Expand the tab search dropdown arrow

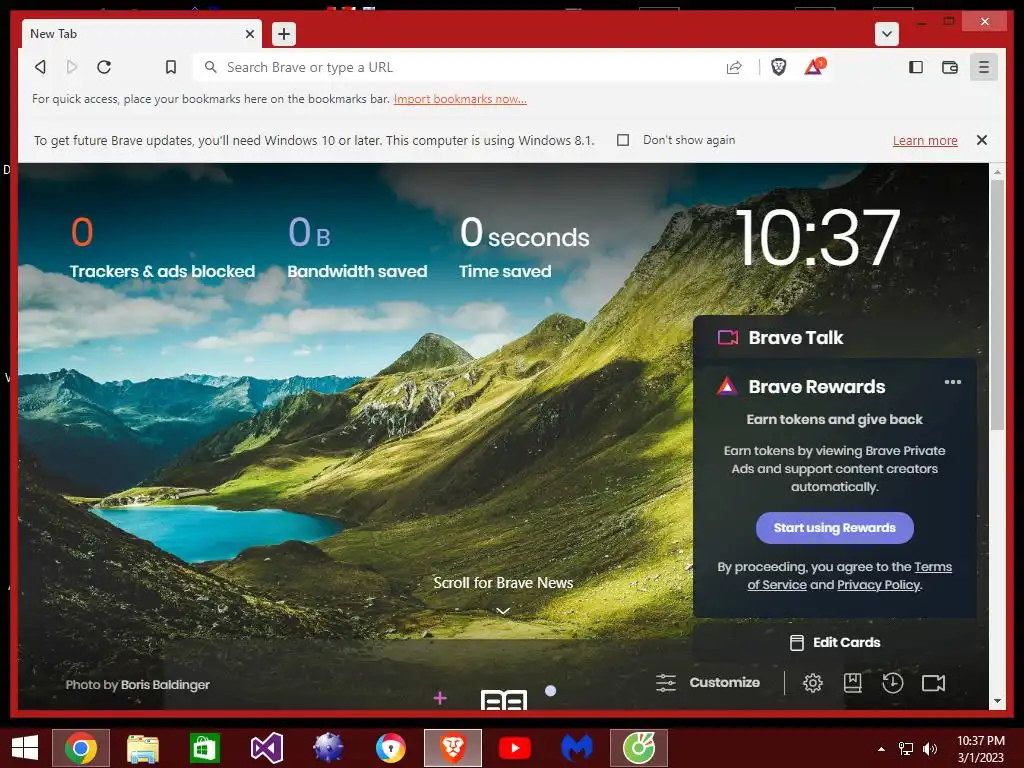(x=886, y=34)
